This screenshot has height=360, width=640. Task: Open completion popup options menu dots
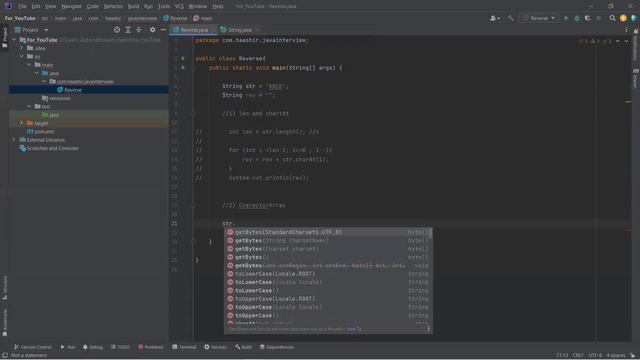tap(428, 329)
